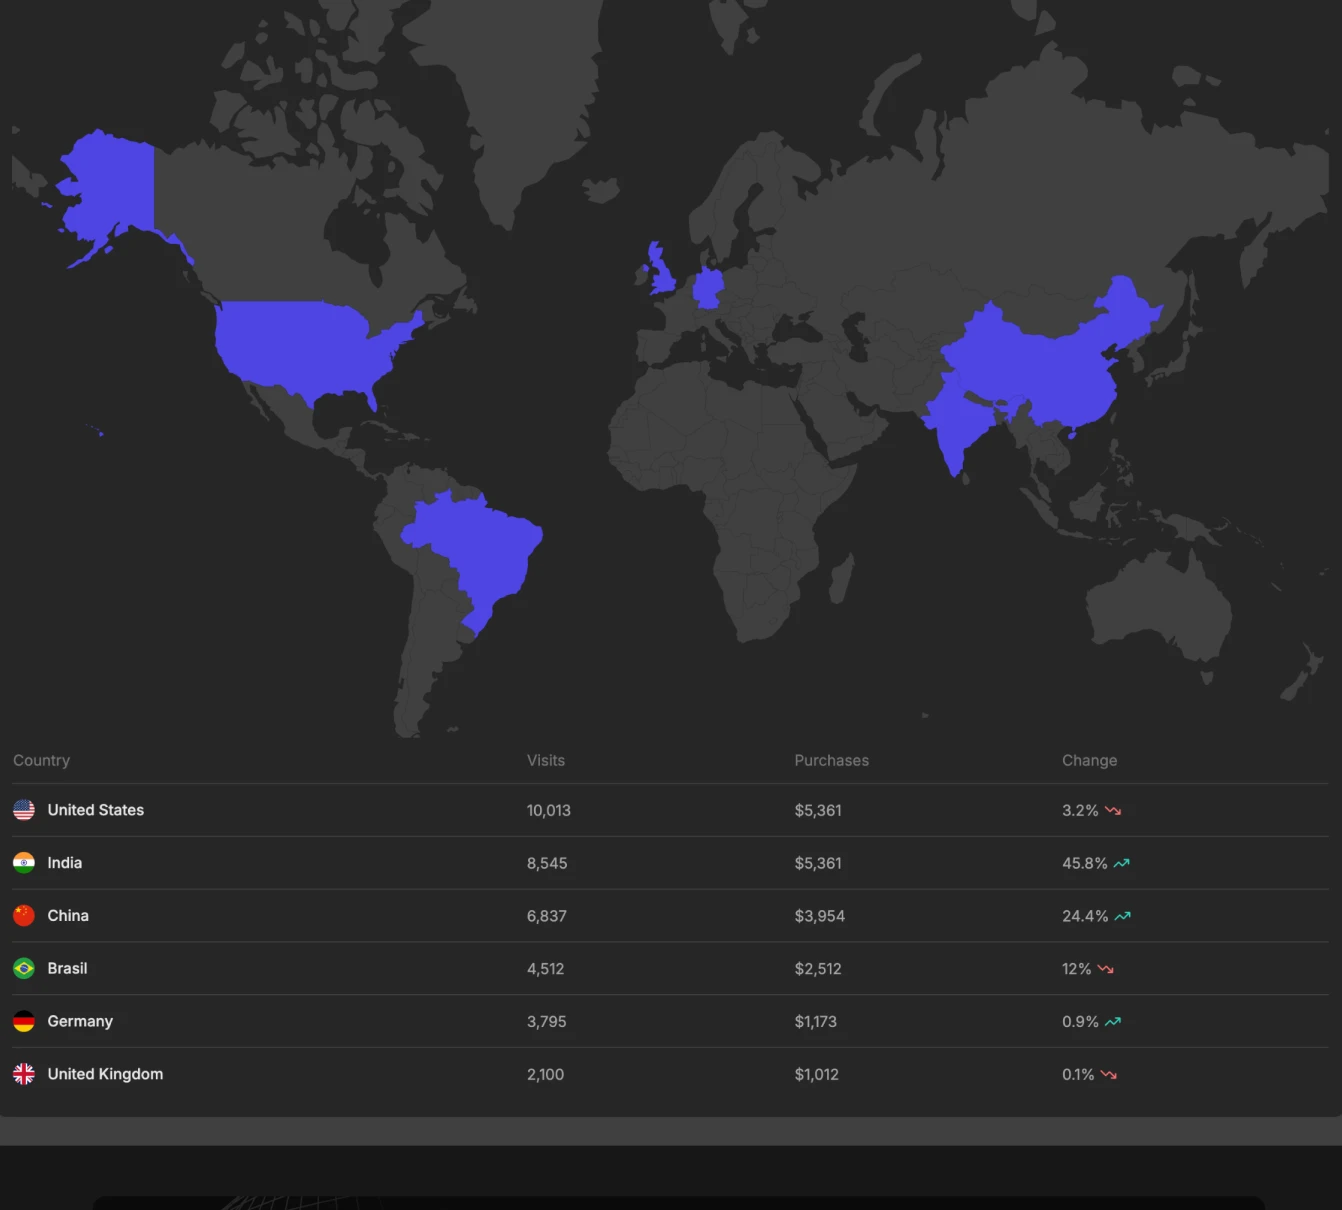Sort the table by the Change column
The width and height of the screenshot is (1342, 1210).
(1089, 760)
